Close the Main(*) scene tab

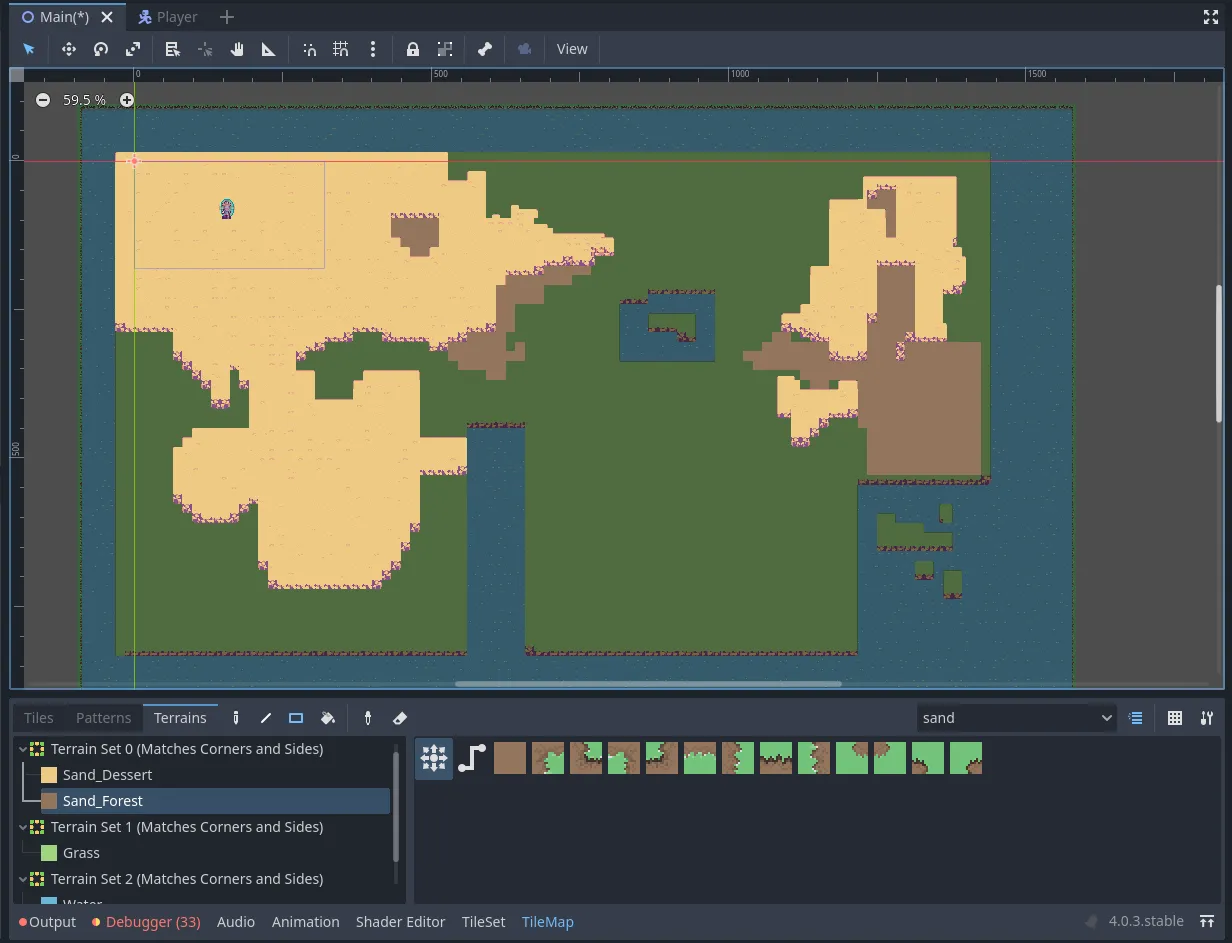coord(107,17)
